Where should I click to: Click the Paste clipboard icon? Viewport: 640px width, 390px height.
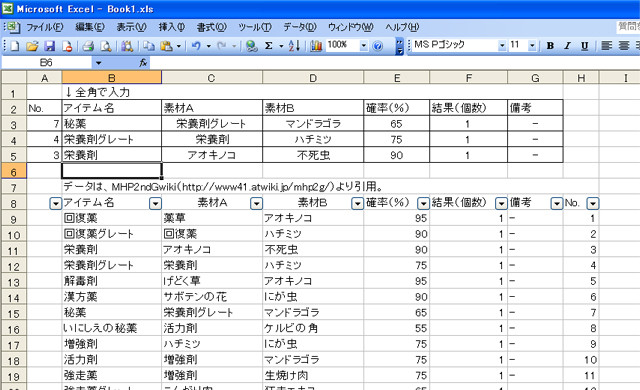[166, 46]
